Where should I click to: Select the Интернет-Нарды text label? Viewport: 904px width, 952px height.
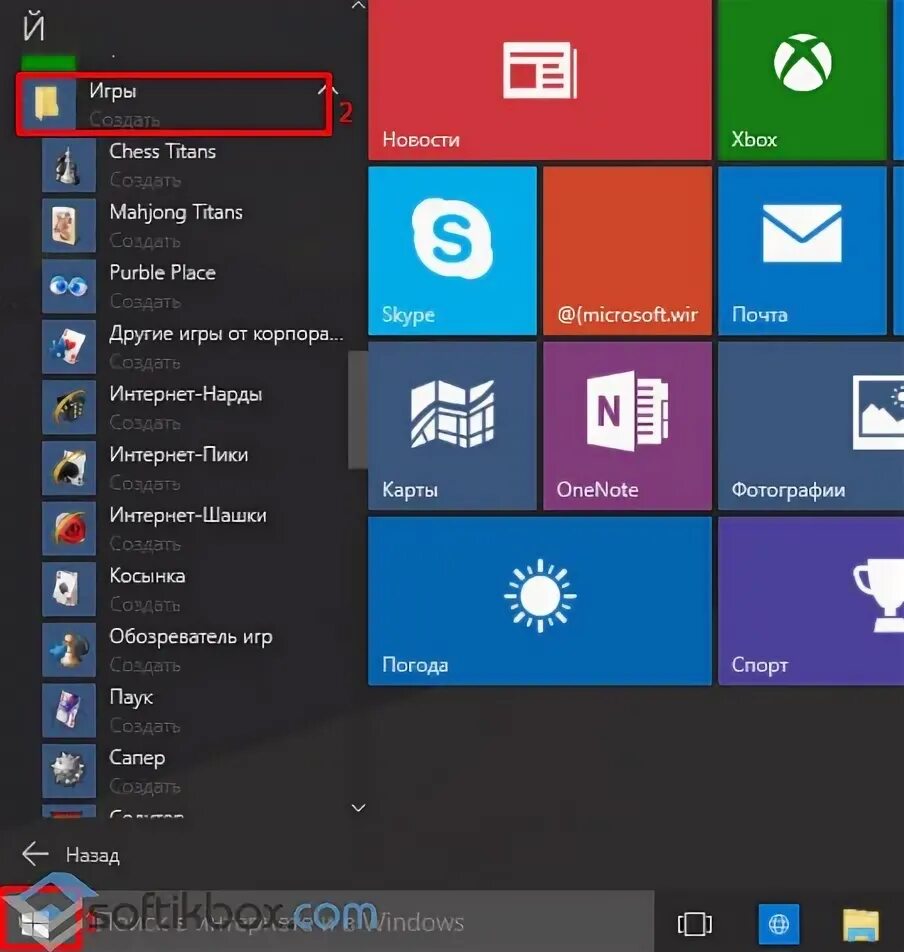(x=186, y=394)
